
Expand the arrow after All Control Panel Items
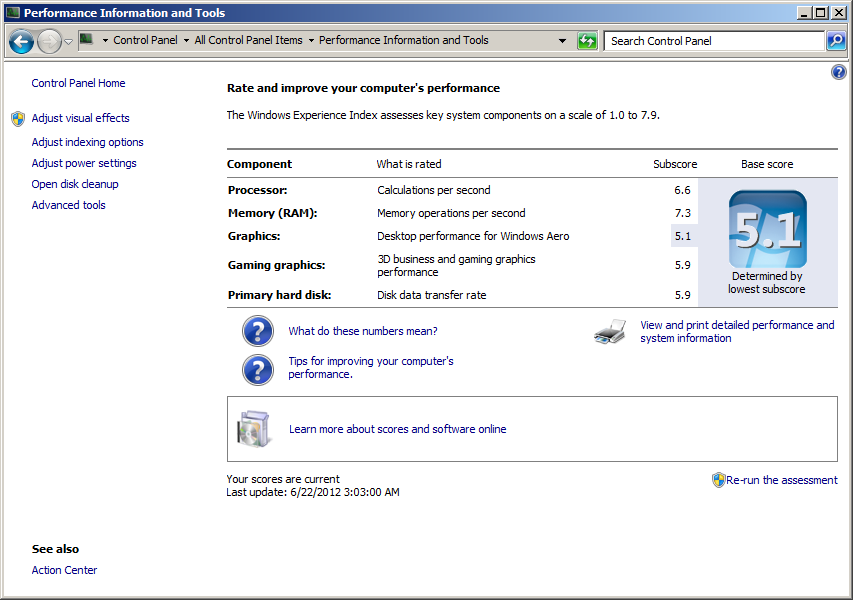click(x=311, y=40)
